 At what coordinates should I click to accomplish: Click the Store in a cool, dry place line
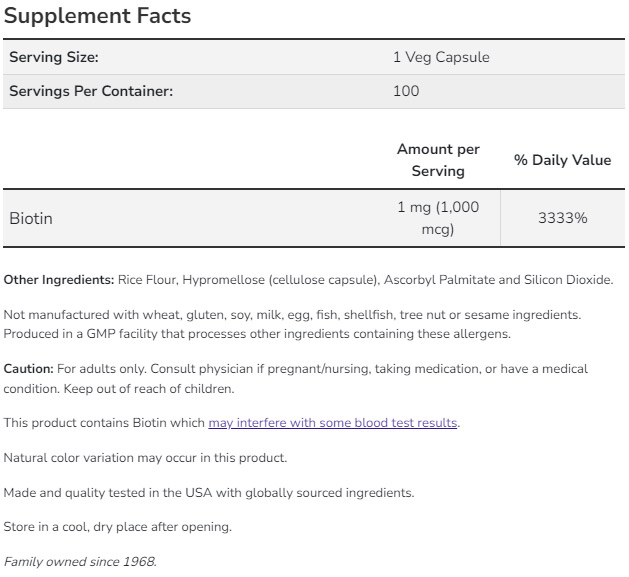click(x=117, y=527)
